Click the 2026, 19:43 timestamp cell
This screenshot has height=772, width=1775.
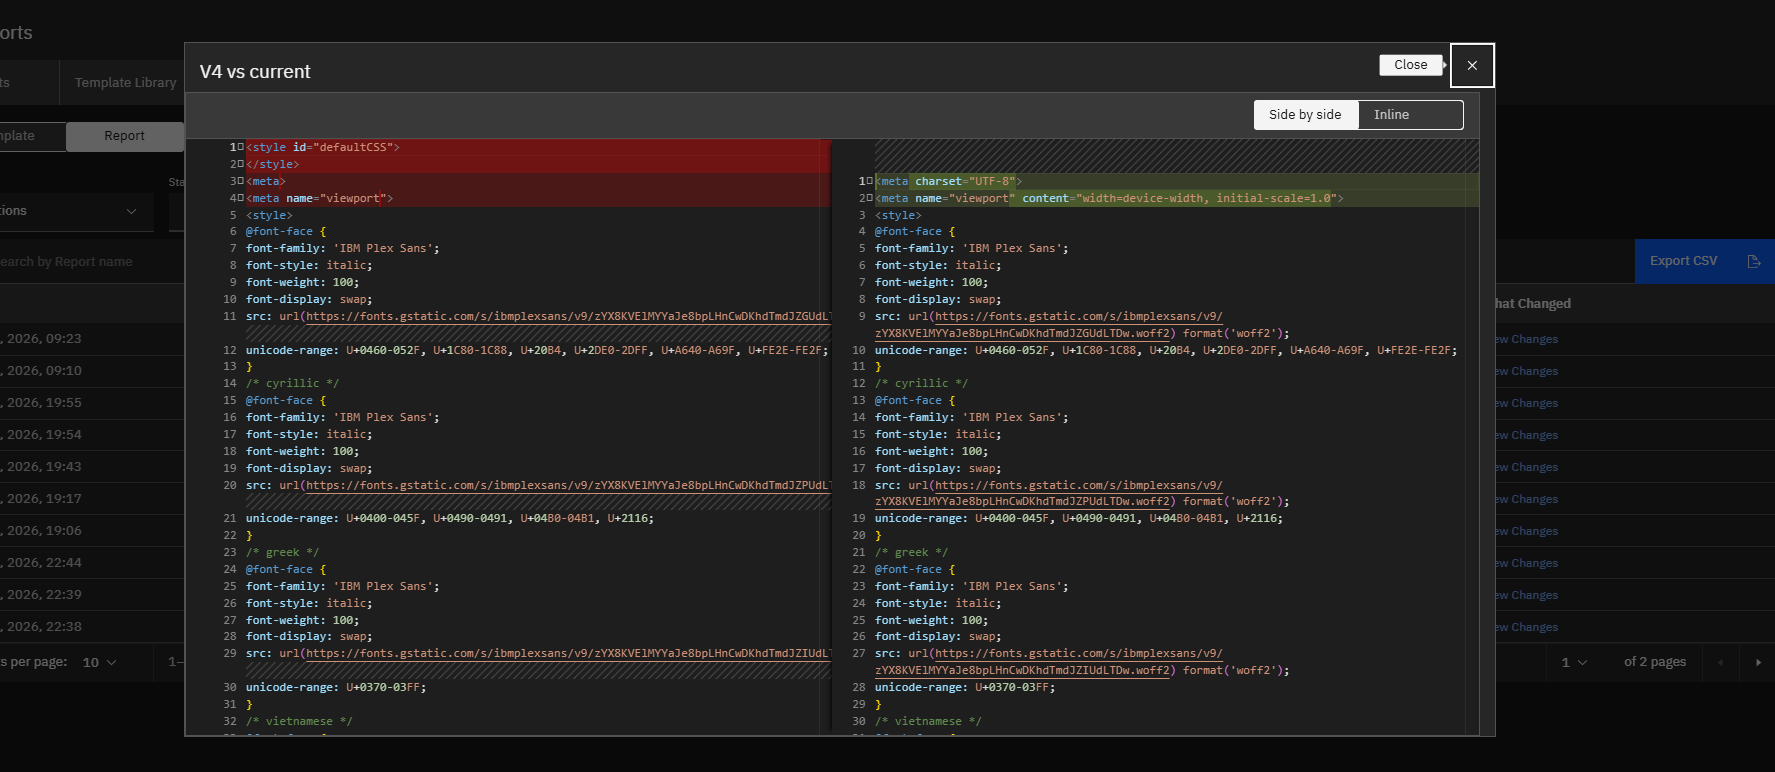click(x=41, y=467)
